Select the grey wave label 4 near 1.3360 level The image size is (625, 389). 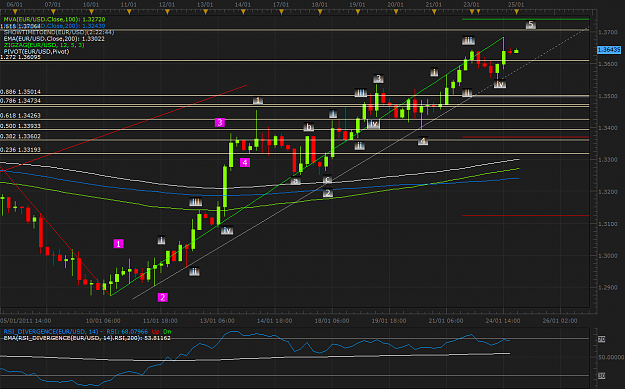pos(423,141)
